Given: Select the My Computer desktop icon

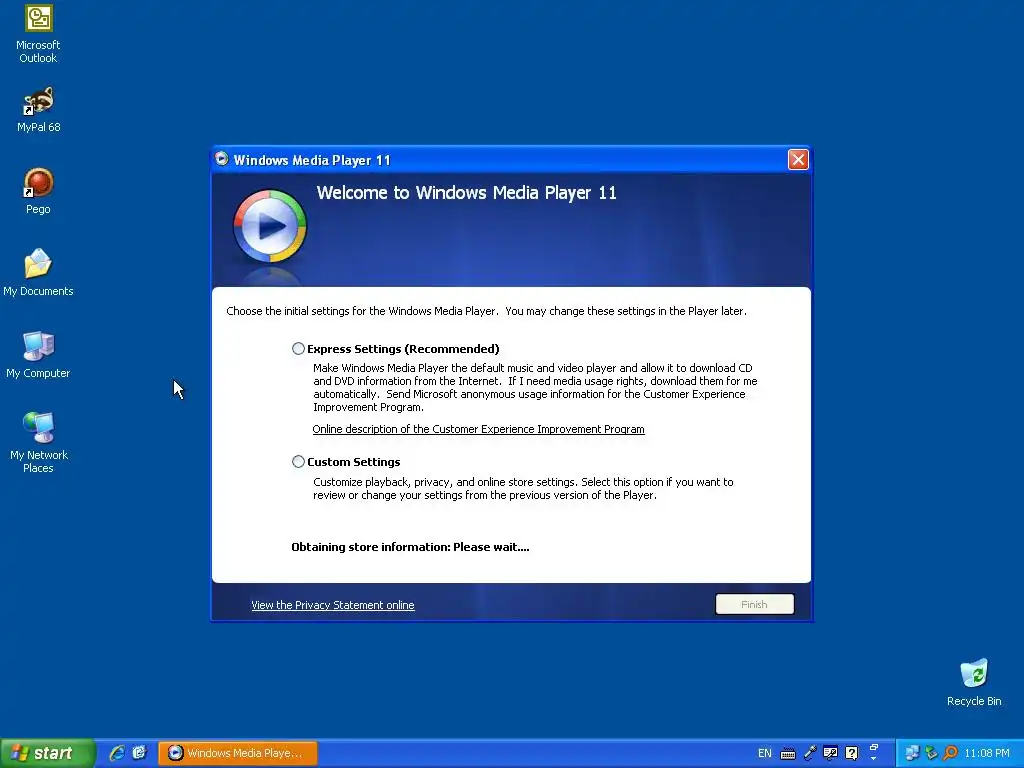Looking at the screenshot, I should [39, 355].
